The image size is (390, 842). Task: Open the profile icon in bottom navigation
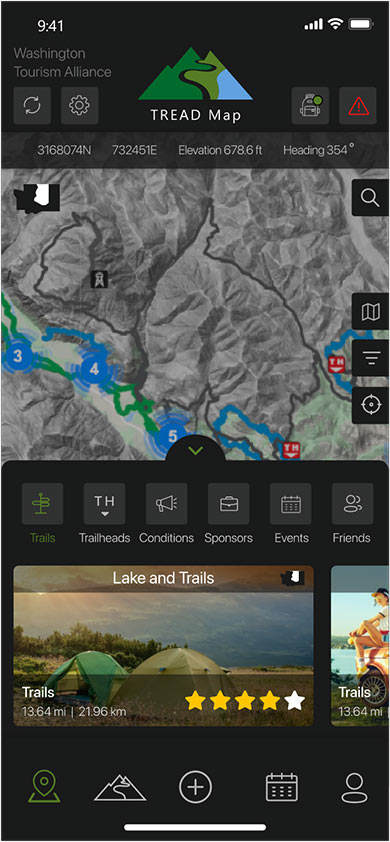tap(354, 788)
